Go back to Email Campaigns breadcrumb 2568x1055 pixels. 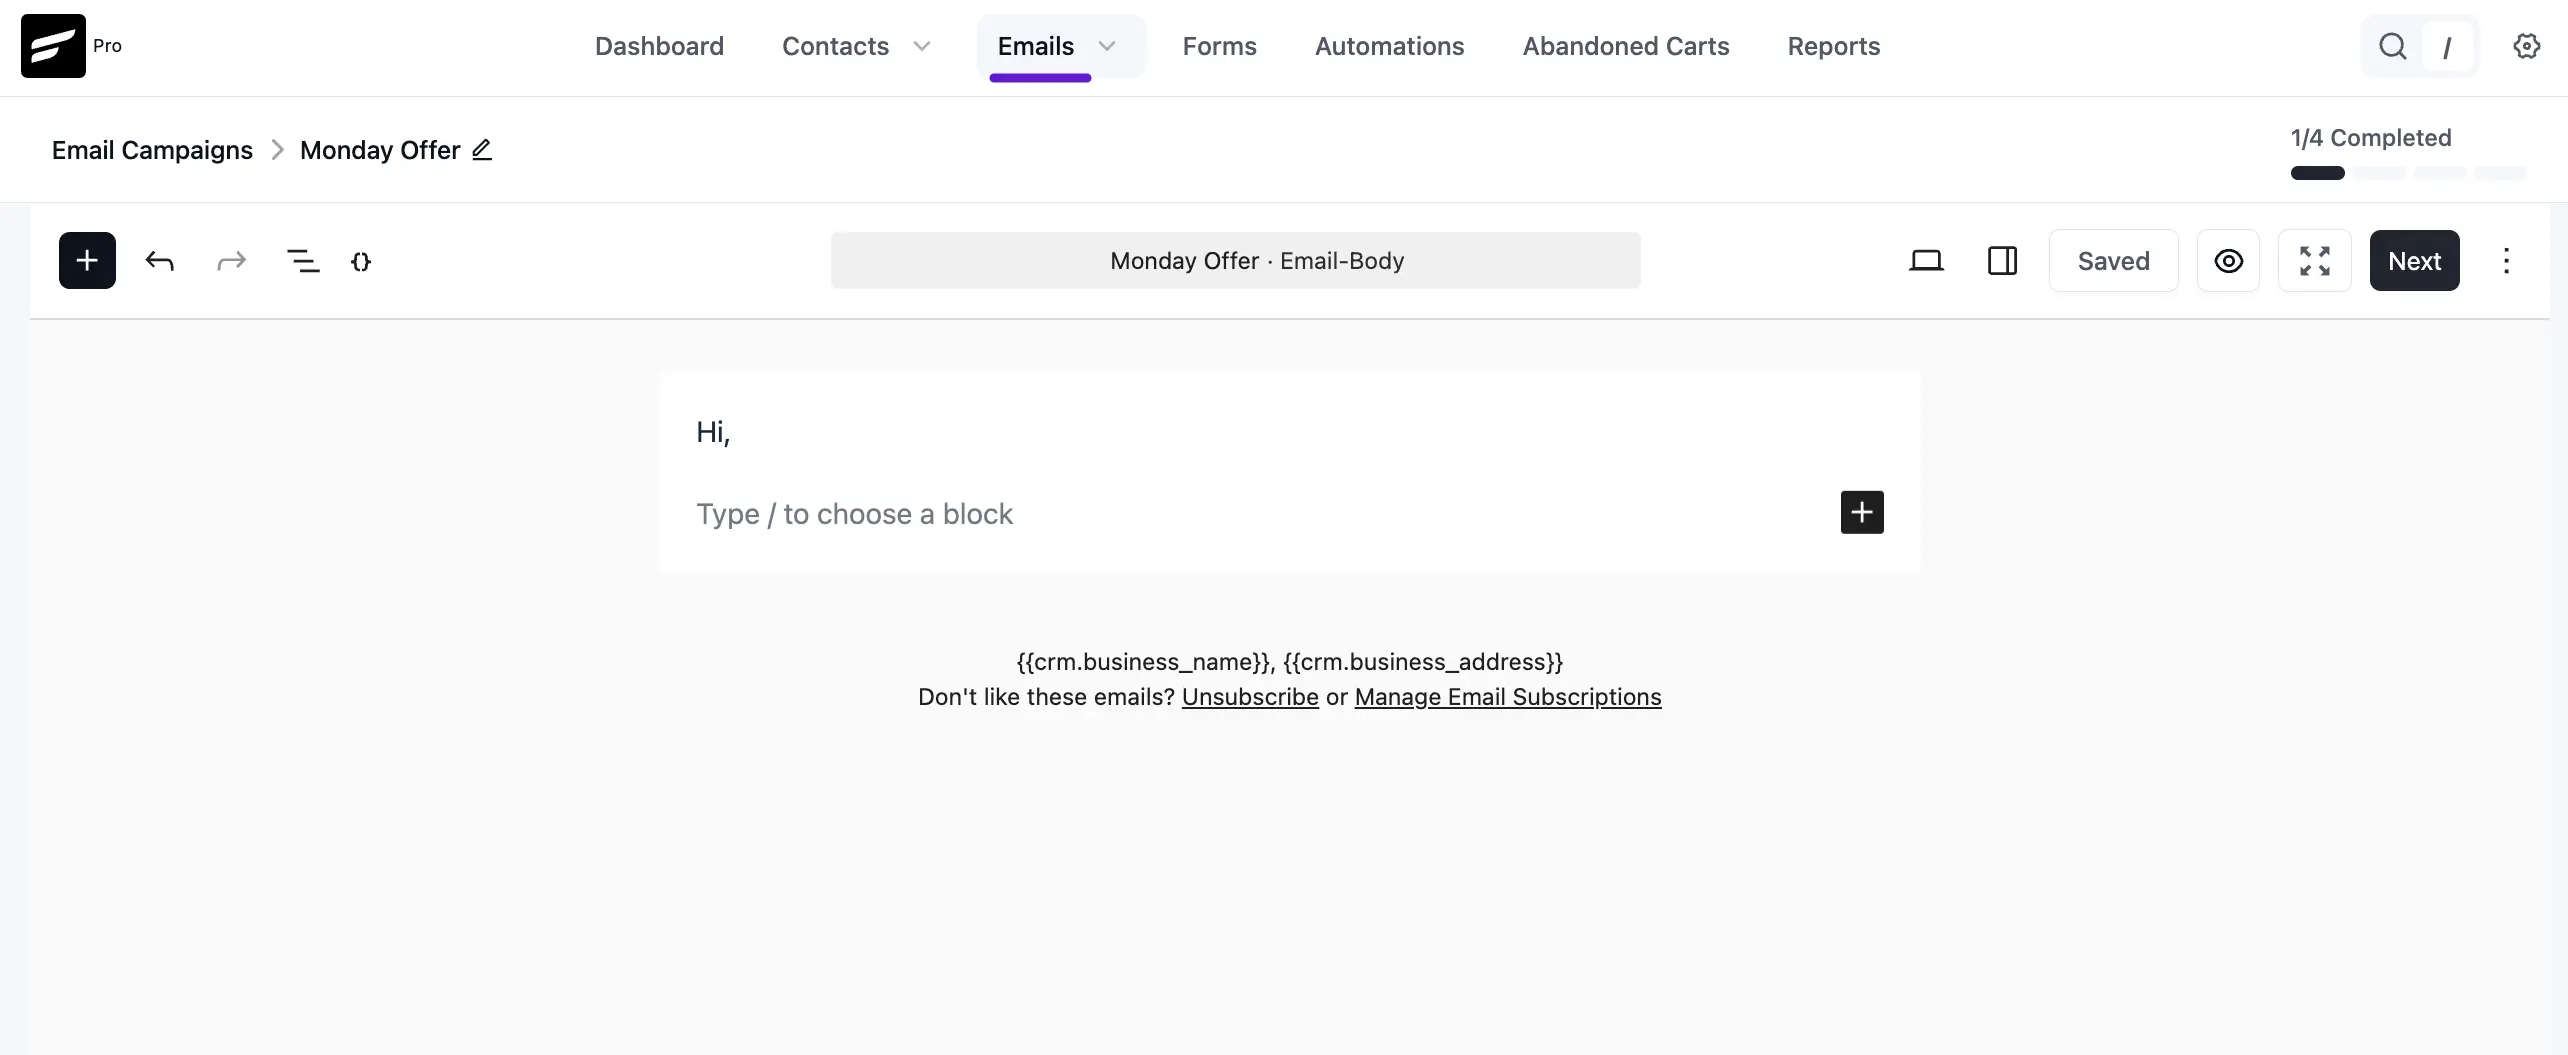click(x=152, y=150)
